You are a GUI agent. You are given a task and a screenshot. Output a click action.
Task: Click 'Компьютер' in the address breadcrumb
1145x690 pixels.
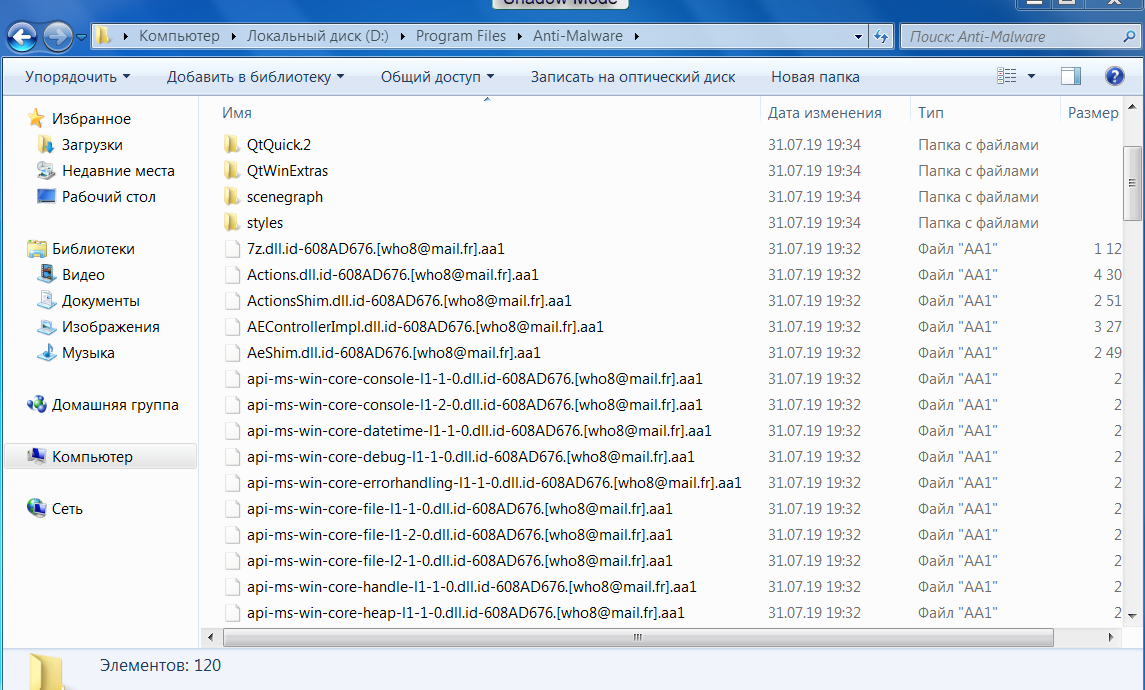click(179, 36)
